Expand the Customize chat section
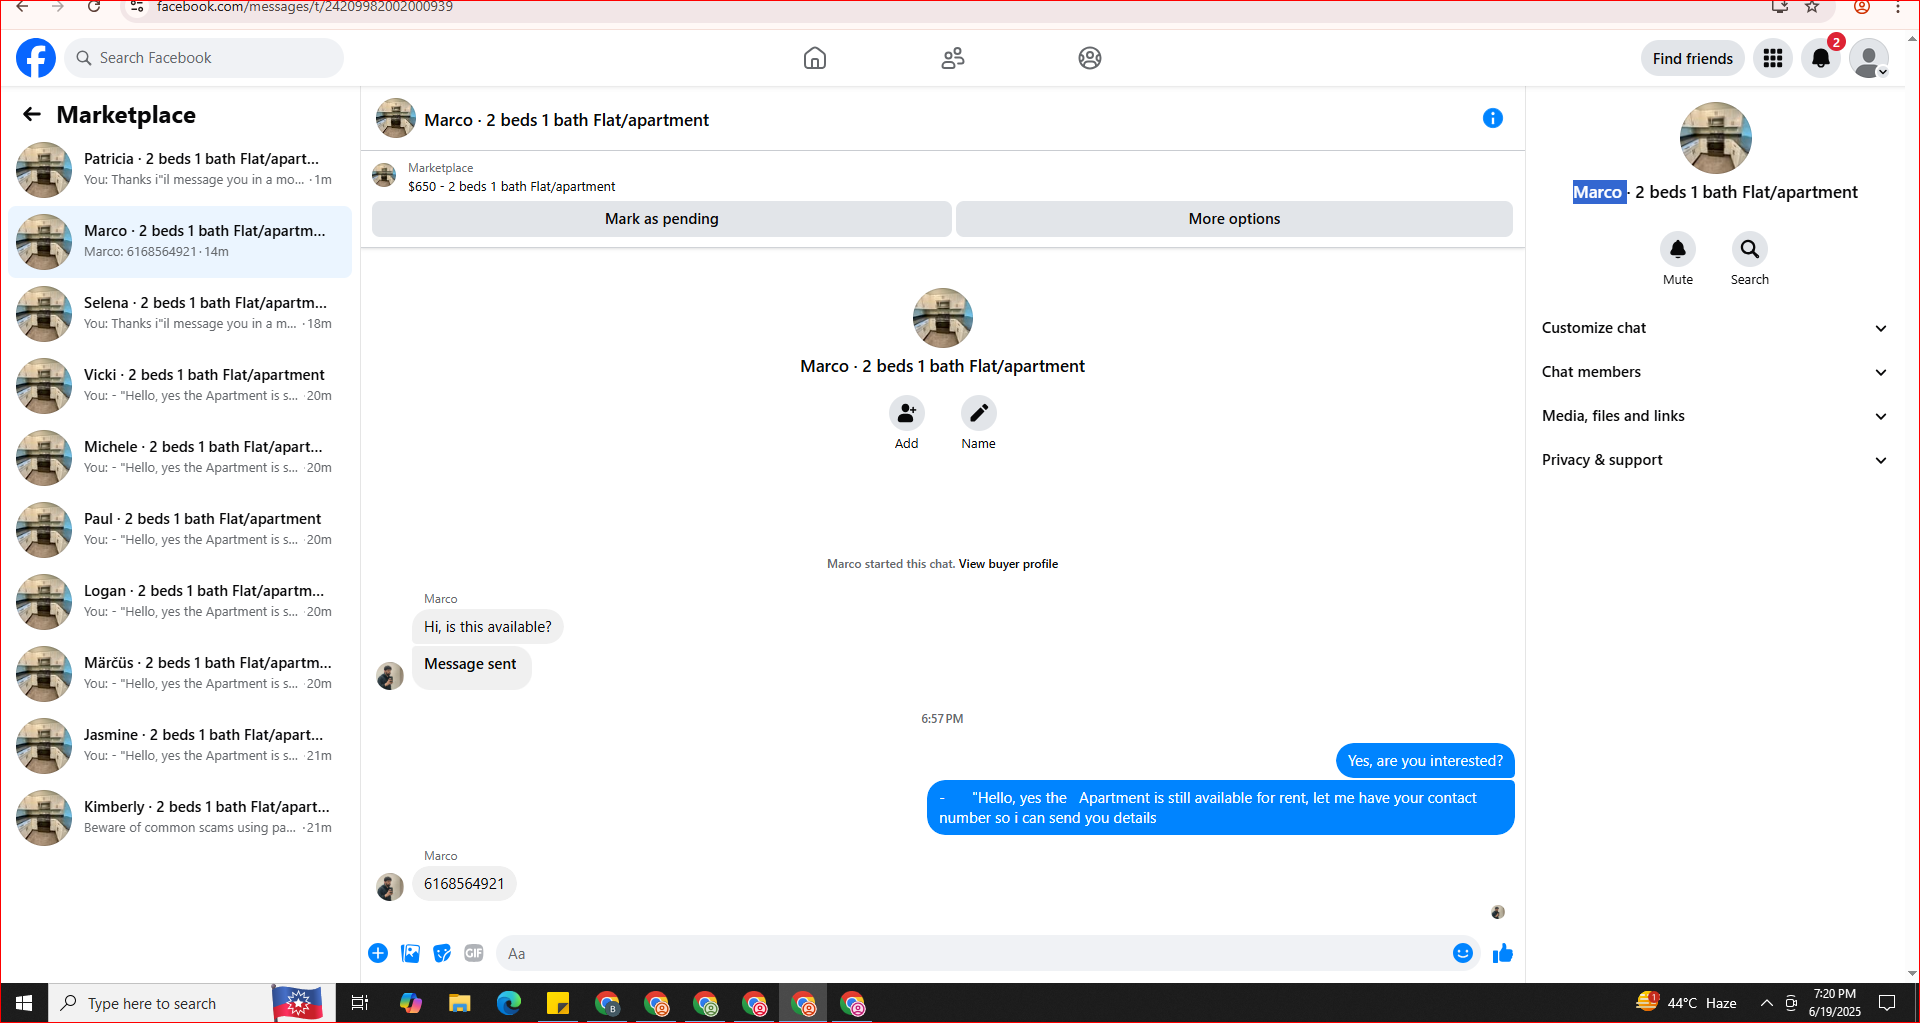Viewport: 1920px width, 1023px height. click(x=1715, y=328)
